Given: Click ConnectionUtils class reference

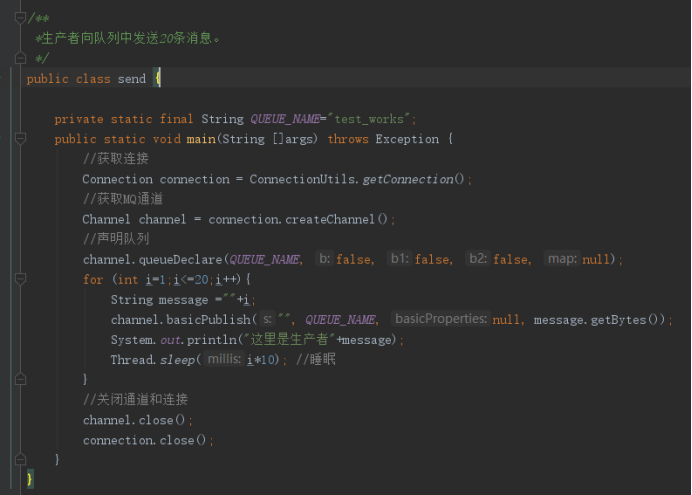Looking at the screenshot, I should 302,179.
